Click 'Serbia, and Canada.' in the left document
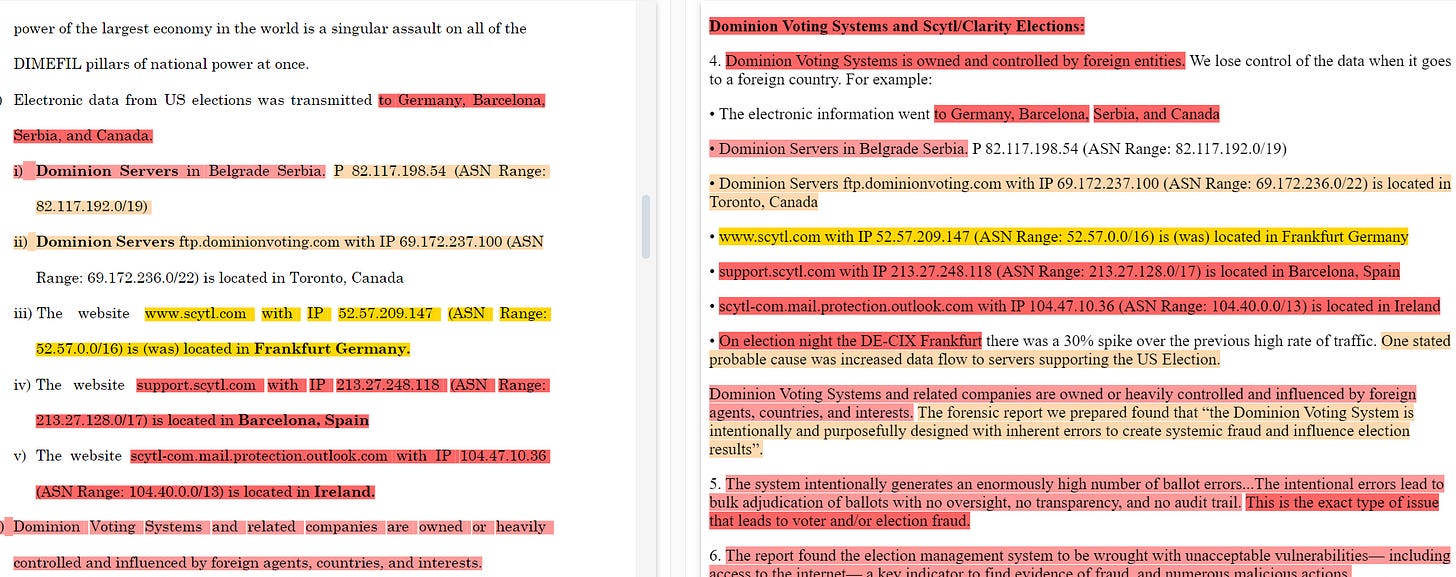This screenshot has width=1456, height=577. (83, 135)
